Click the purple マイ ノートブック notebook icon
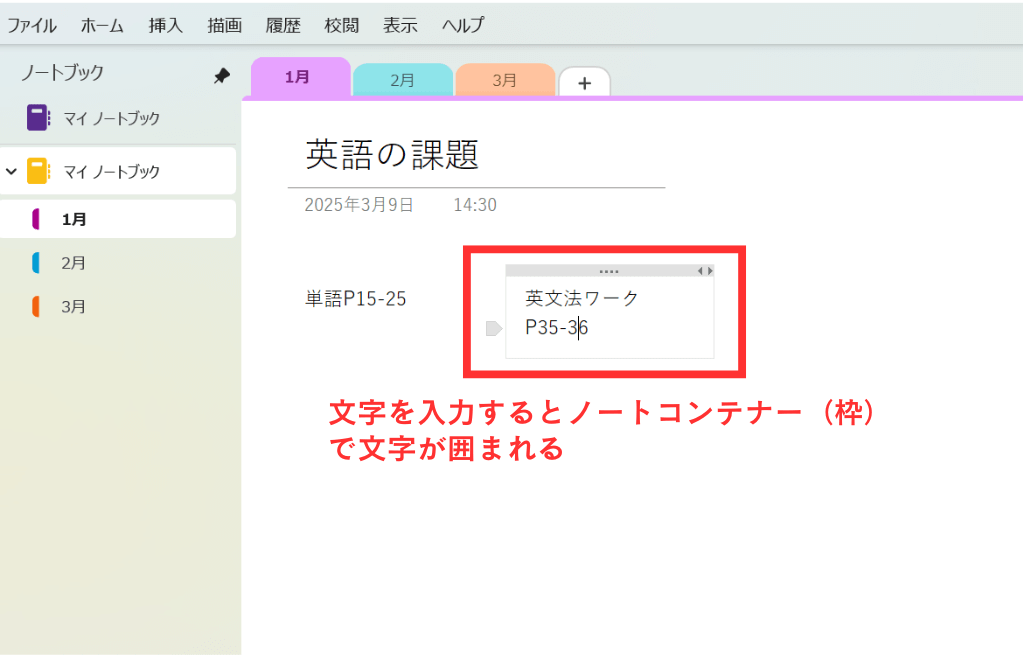This screenshot has width=1024, height=655. point(38,118)
